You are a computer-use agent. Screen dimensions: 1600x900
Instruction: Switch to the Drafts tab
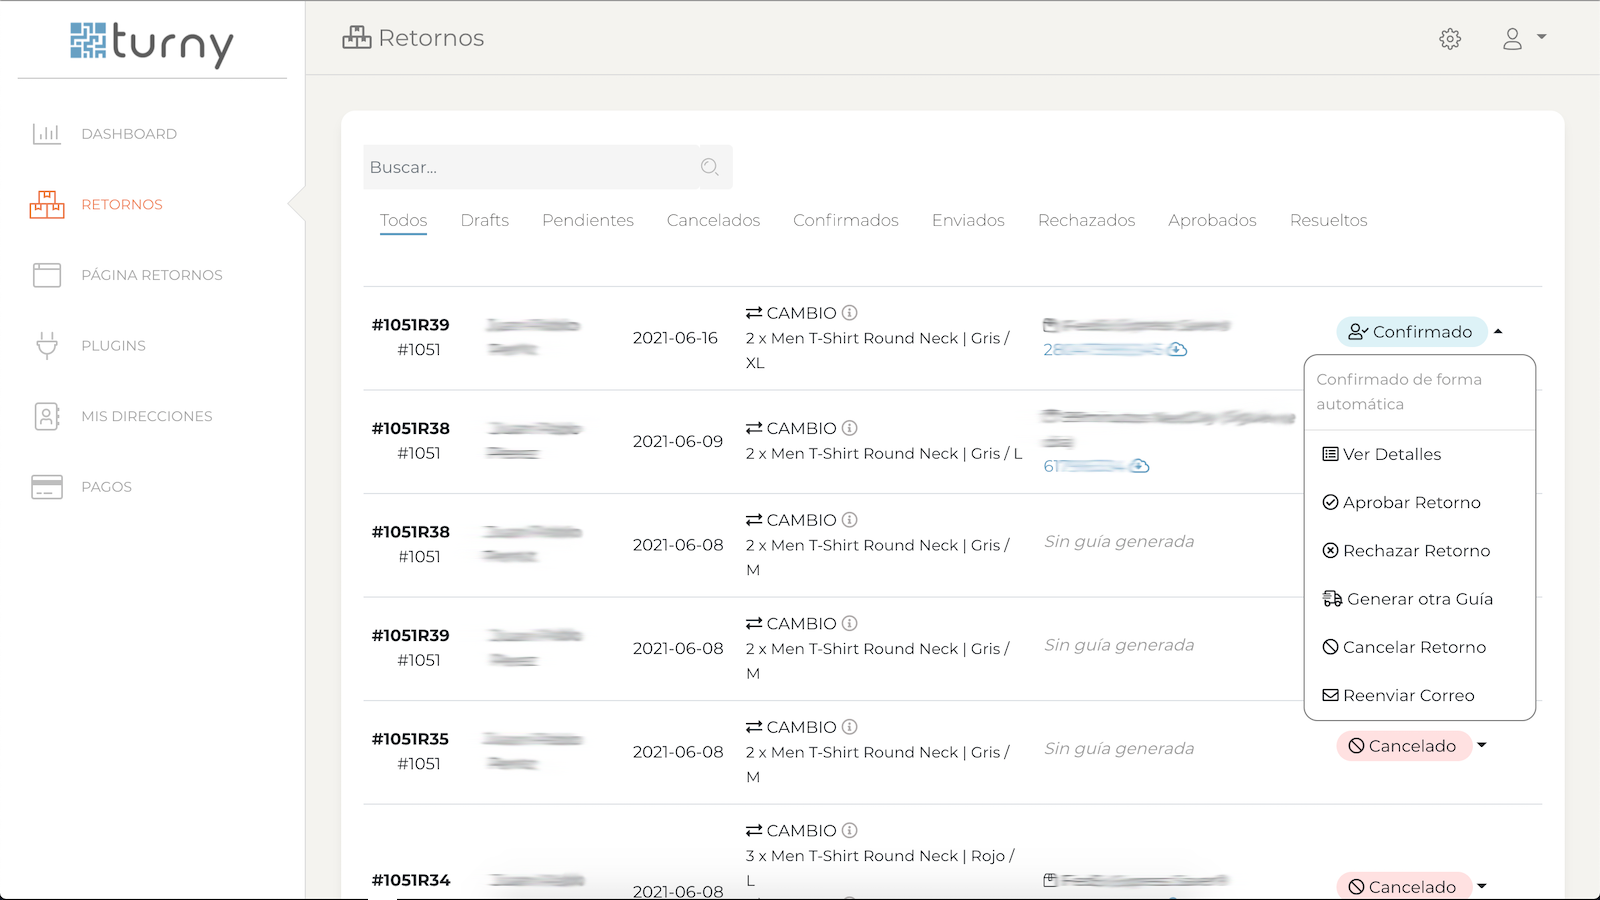pyautogui.click(x=485, y=220)
